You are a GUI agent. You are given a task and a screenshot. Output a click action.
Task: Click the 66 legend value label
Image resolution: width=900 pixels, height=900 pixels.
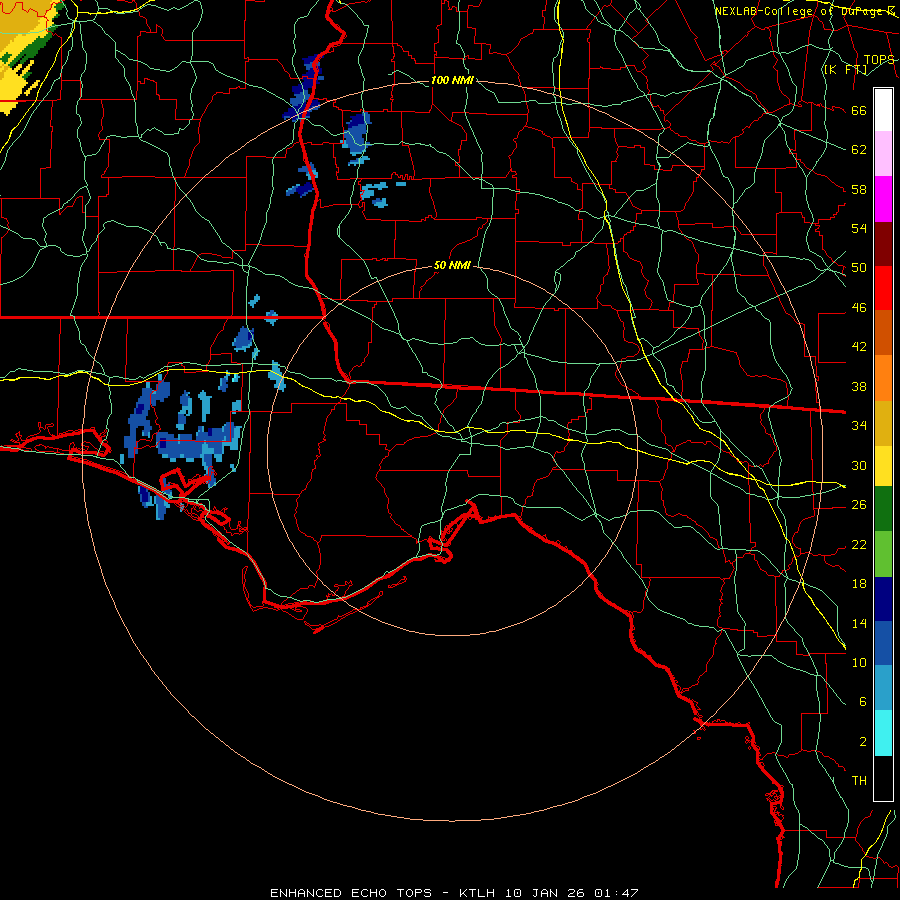tap(859, 110)
